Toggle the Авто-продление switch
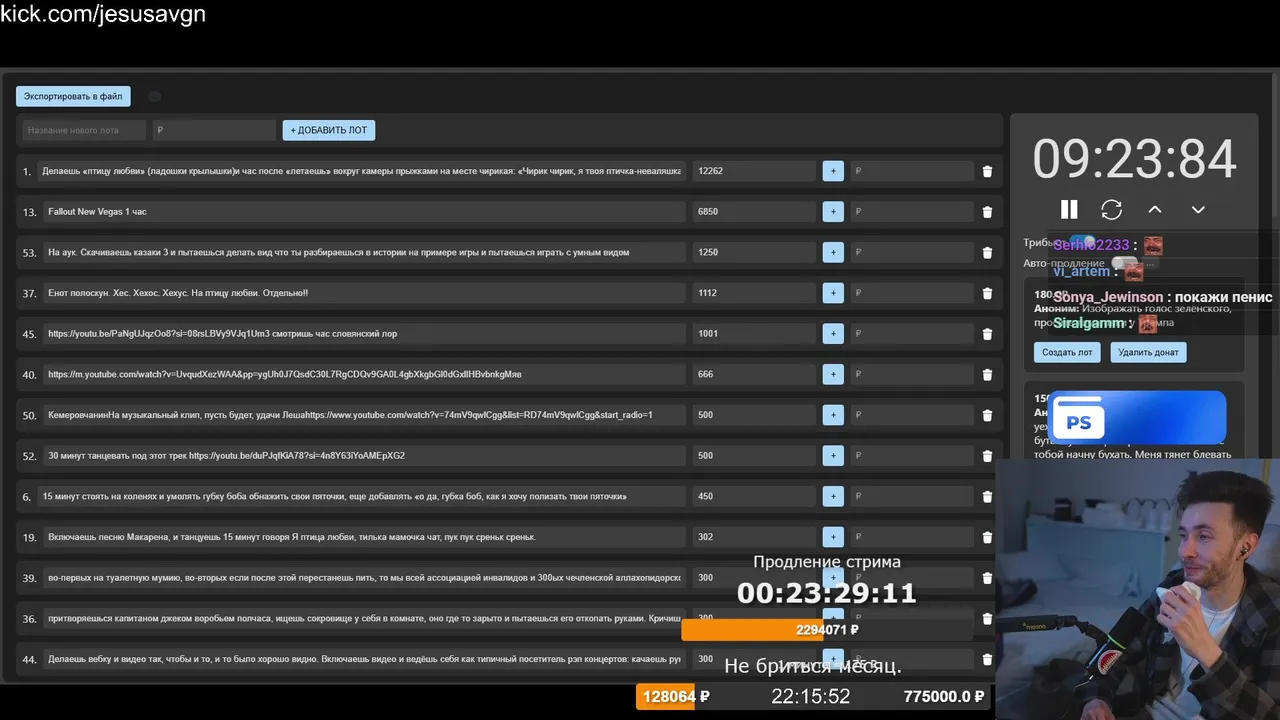 [x=1125, y=263]
